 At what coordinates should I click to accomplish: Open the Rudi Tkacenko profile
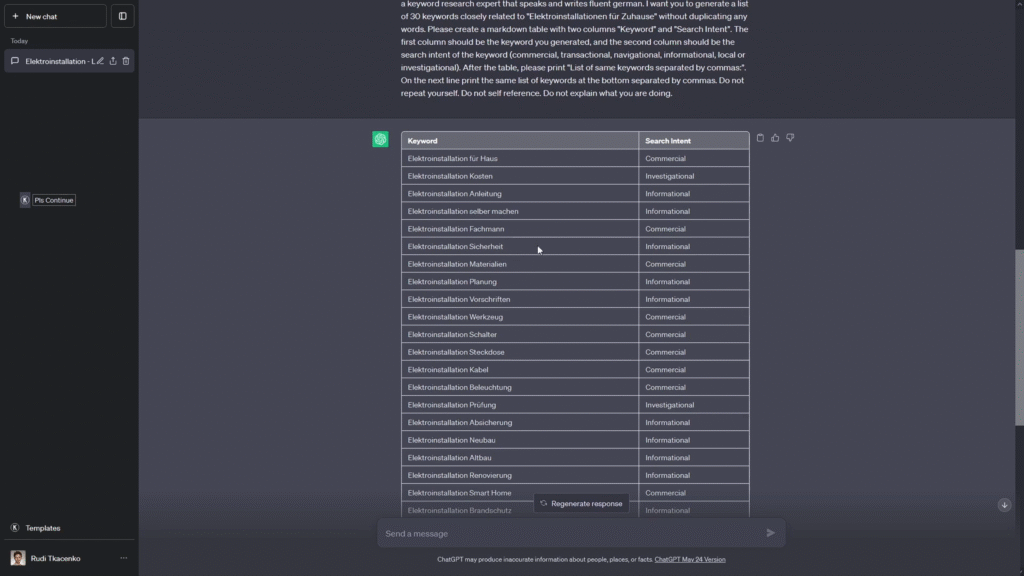click(56, 558)
